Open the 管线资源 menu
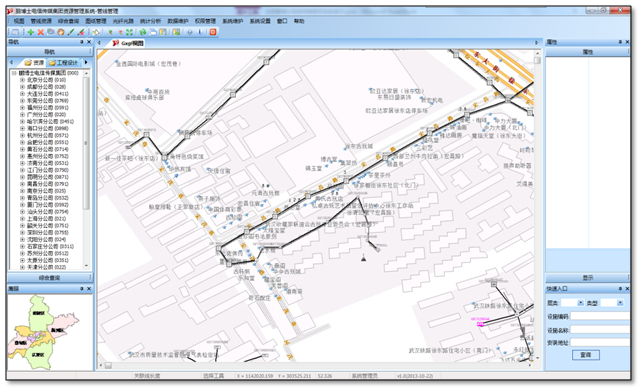 41,21
